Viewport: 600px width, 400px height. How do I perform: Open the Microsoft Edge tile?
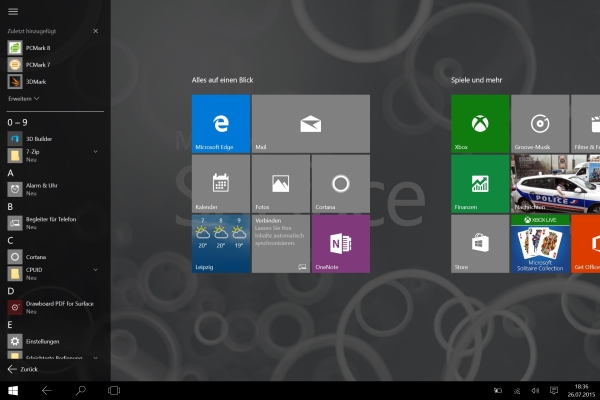(x=221, y=124)
